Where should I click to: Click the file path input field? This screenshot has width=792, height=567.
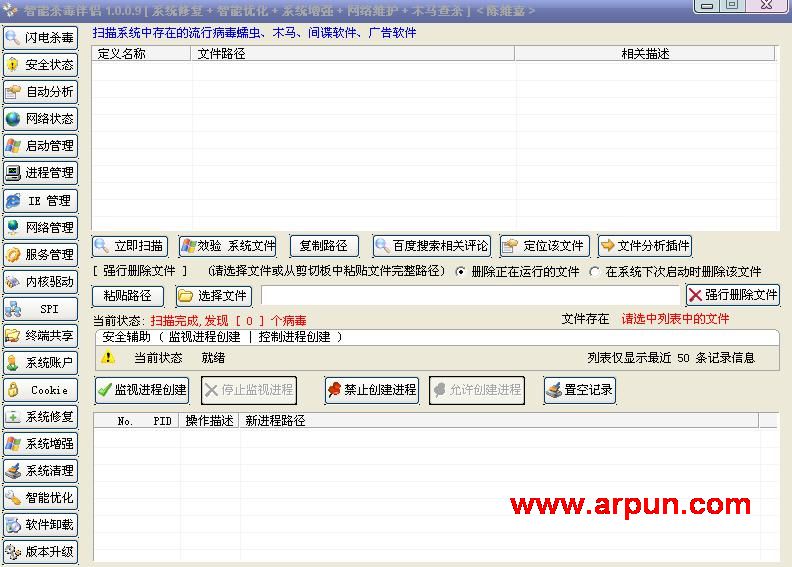[470, 296]
